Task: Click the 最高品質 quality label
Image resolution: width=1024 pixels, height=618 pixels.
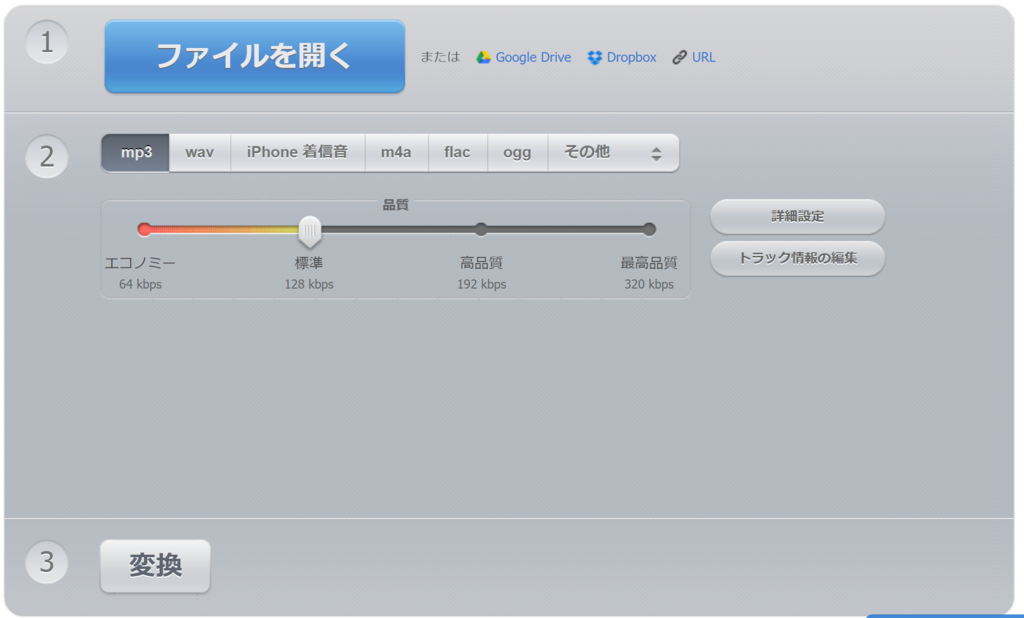Action: click(x=648, y=263)
